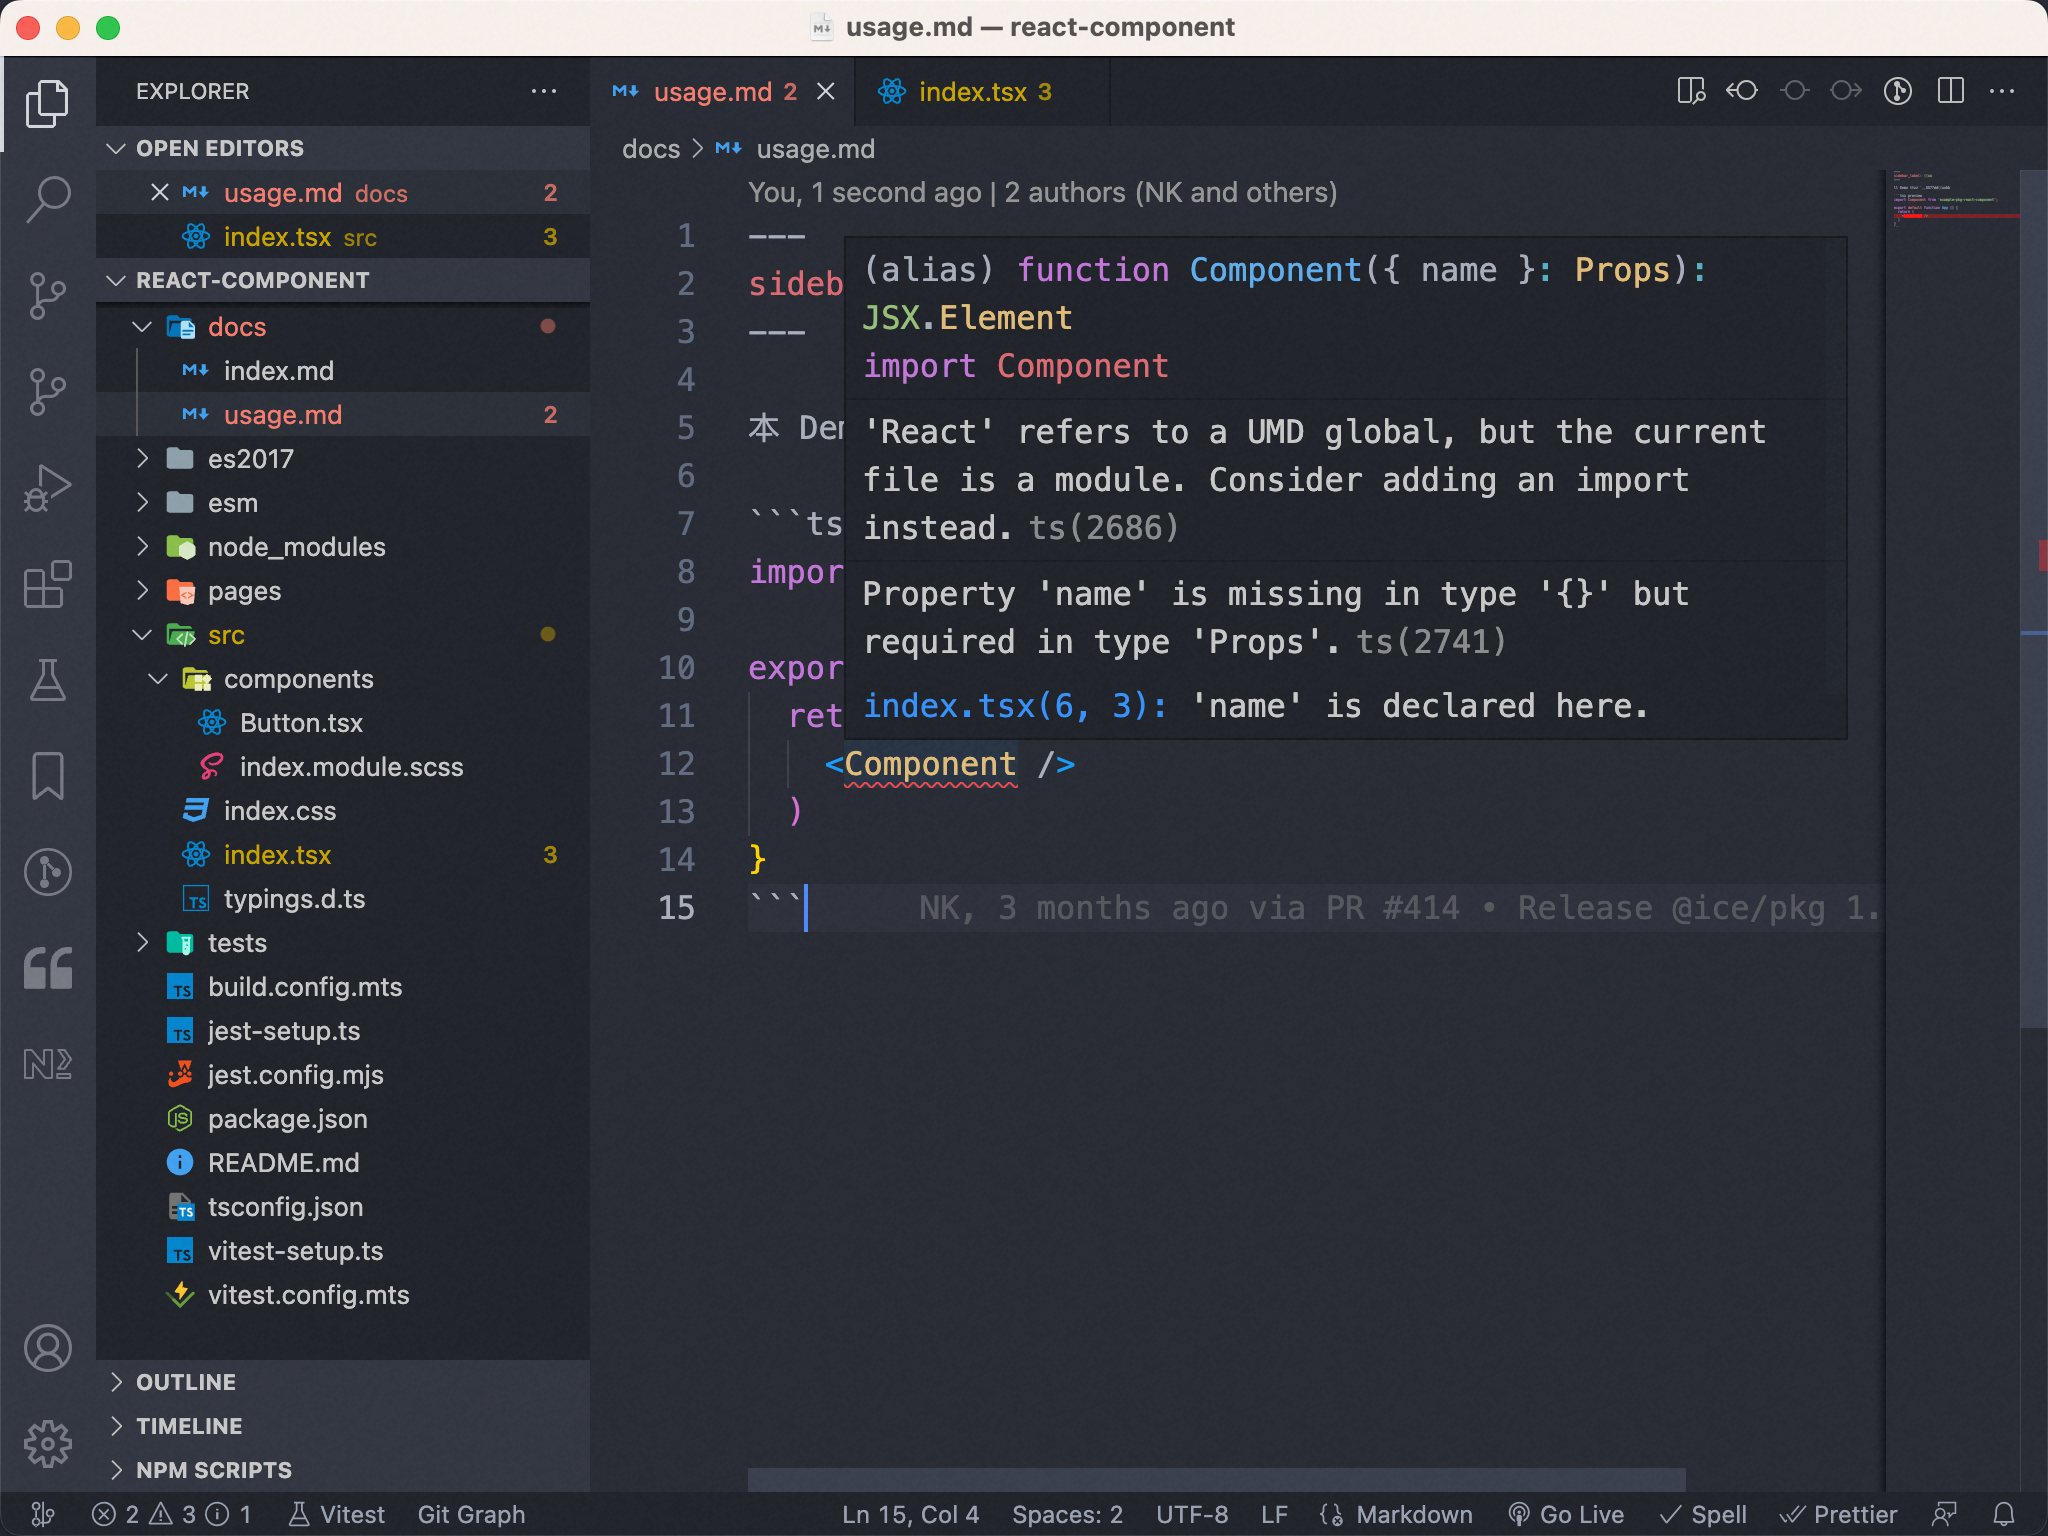This screenshot has height=1536, width=2048.
Task: Click the underlined Component tag in editor
Action: pyautogui.click(x=930, y=764)
